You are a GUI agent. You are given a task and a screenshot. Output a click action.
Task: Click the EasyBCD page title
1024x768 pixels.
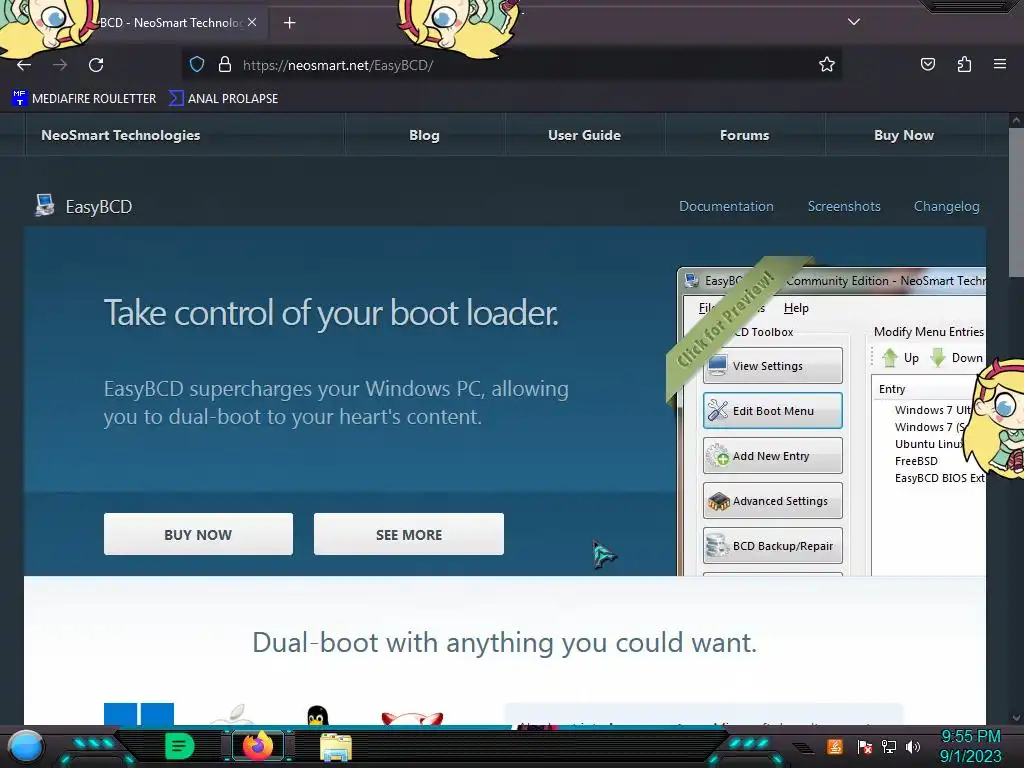coord(99,207)
